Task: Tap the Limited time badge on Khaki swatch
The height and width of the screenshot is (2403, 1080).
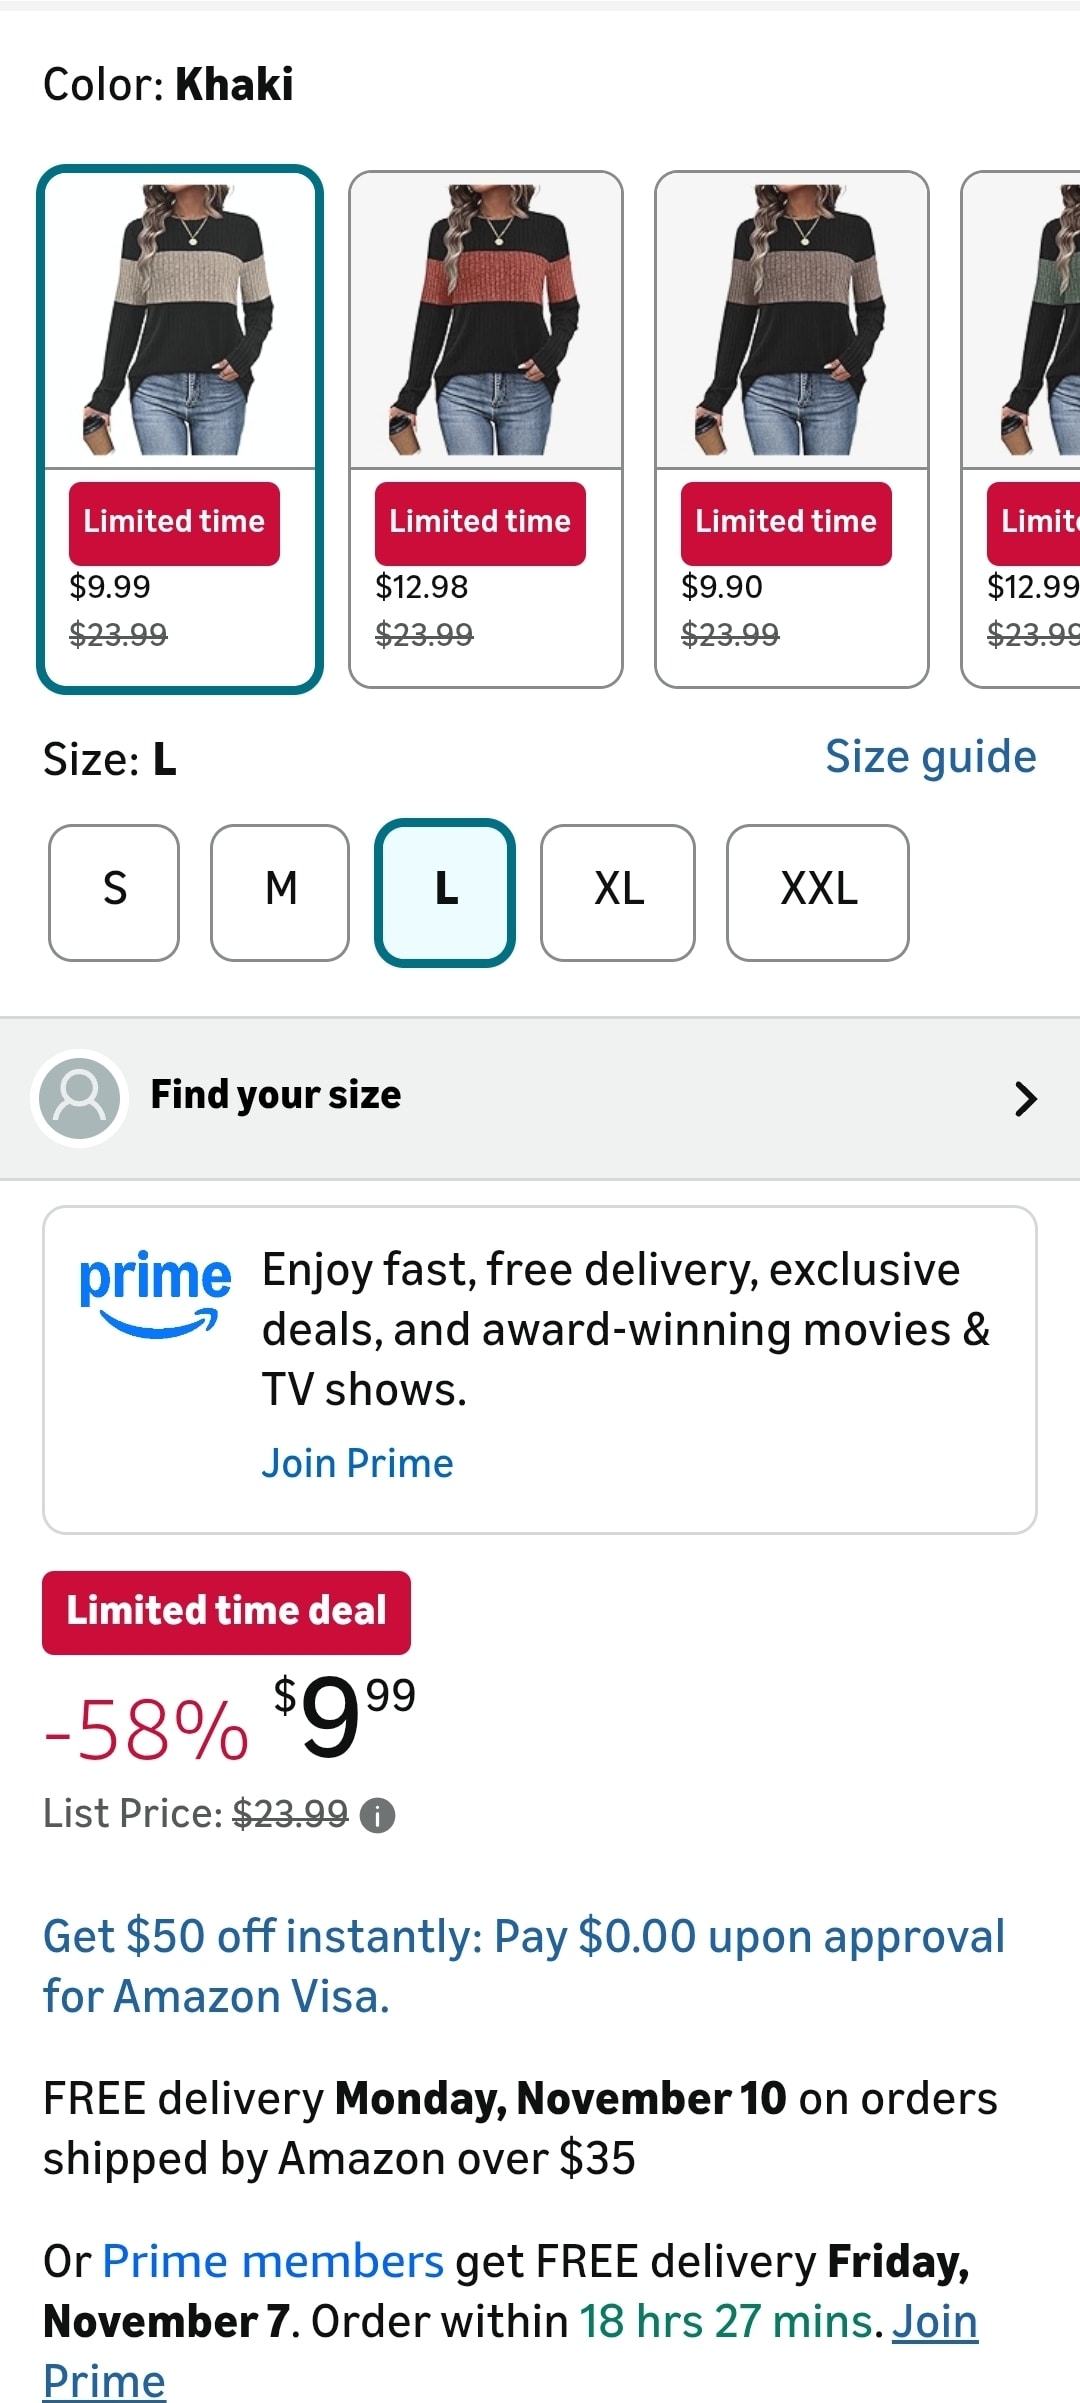Action: [x=174, y=523]
